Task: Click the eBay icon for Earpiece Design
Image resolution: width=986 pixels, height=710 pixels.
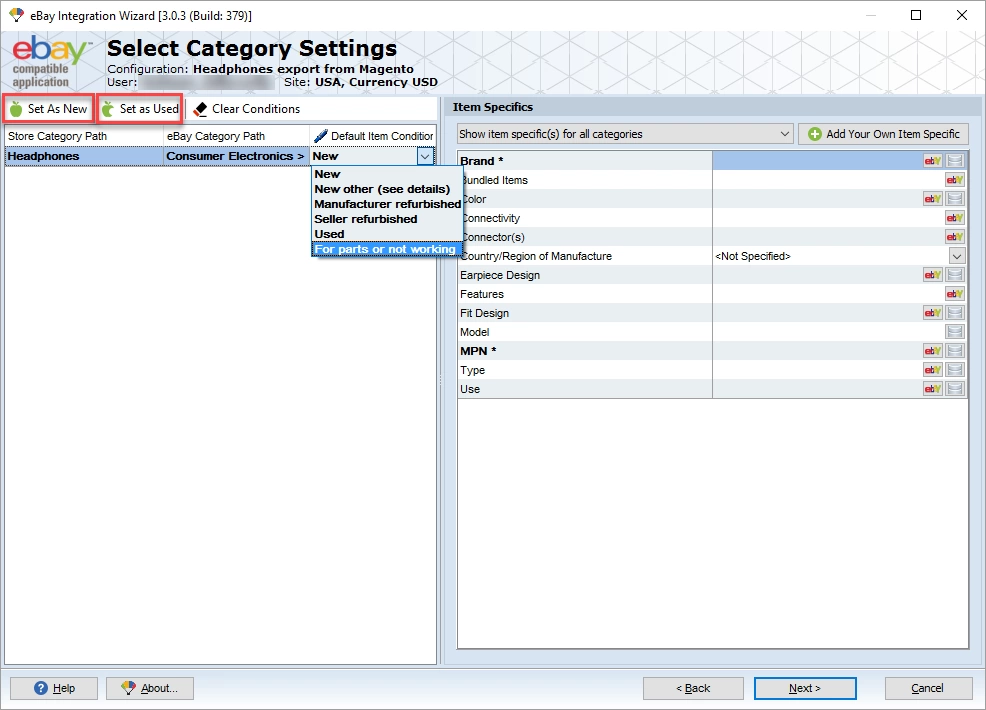Action: point(933,275)
